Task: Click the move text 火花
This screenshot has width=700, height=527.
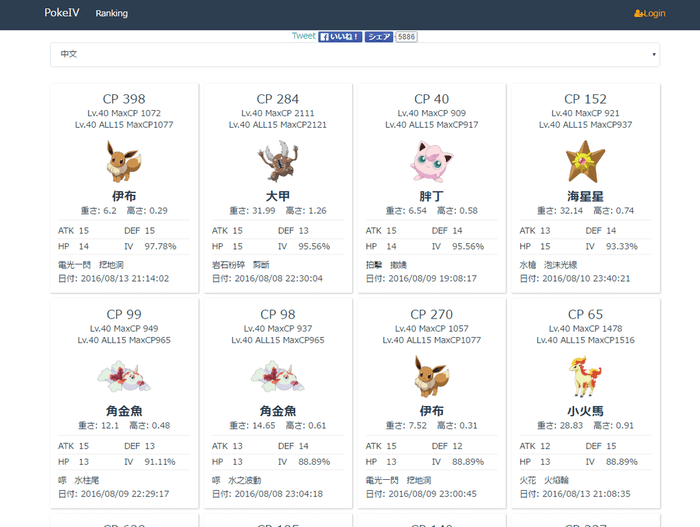Action: click(528, 481)
